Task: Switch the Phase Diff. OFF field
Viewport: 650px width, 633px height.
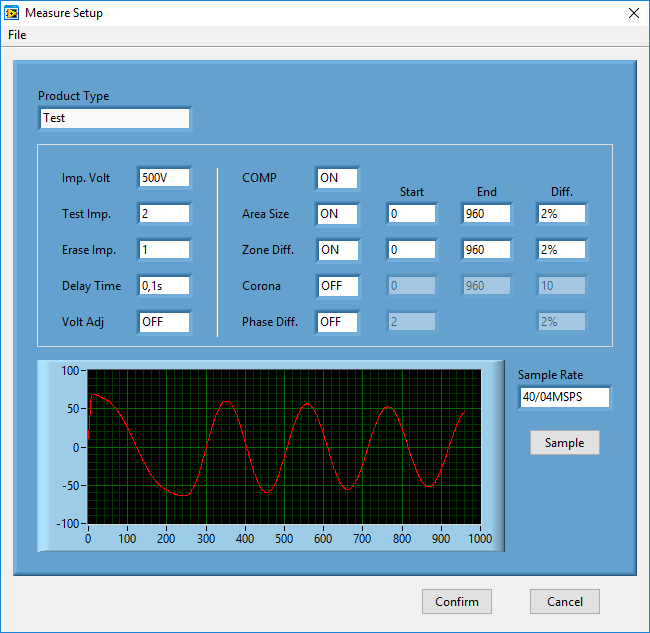Action: 337,322
